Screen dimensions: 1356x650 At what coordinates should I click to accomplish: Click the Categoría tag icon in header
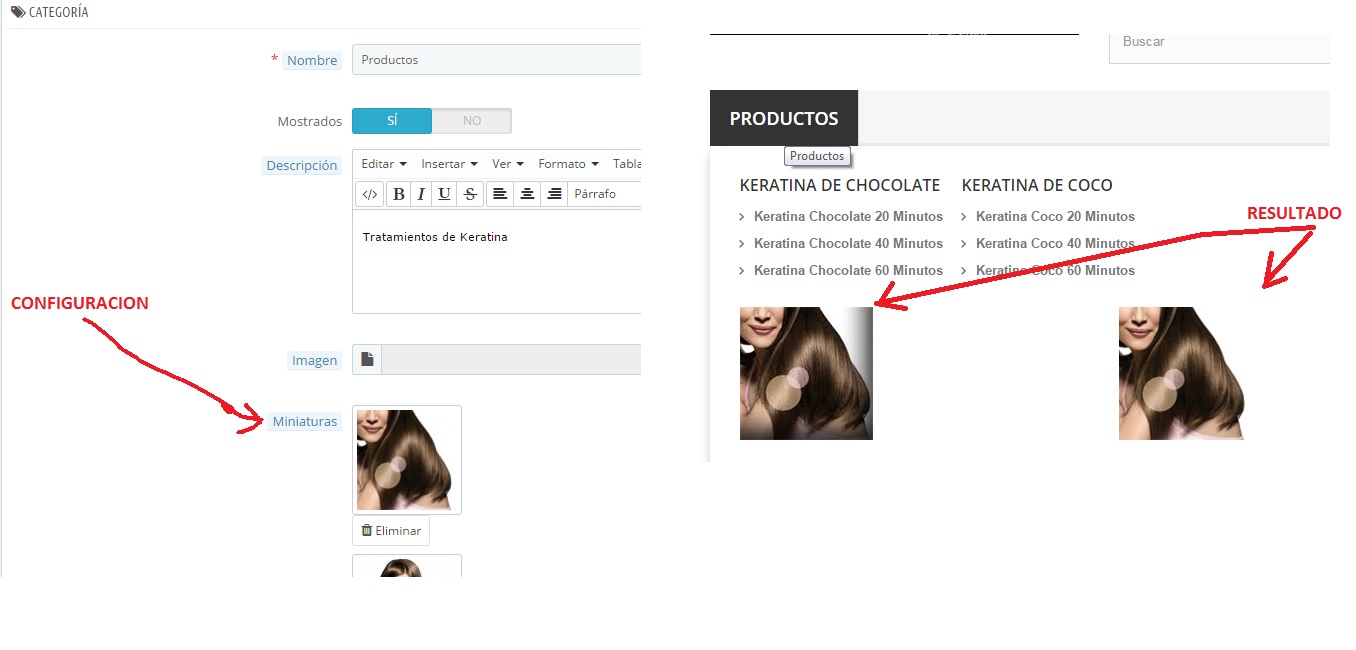tap(18, 12)
